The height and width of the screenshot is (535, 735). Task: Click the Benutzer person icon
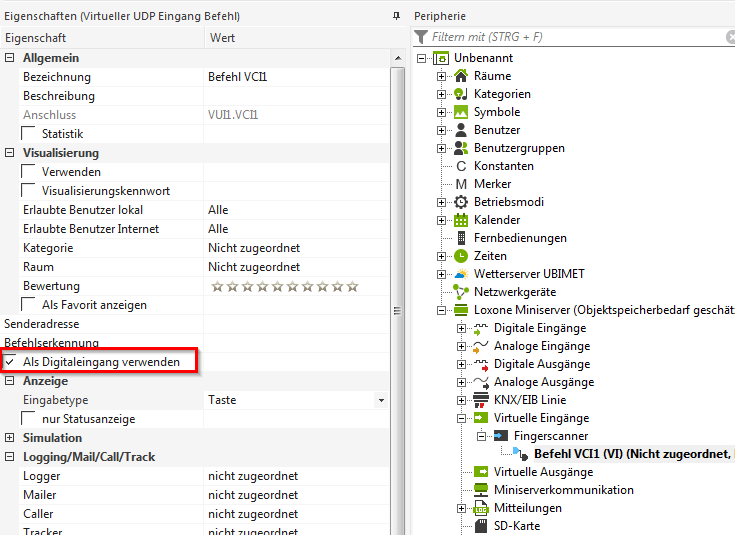(x=461, y=130)
